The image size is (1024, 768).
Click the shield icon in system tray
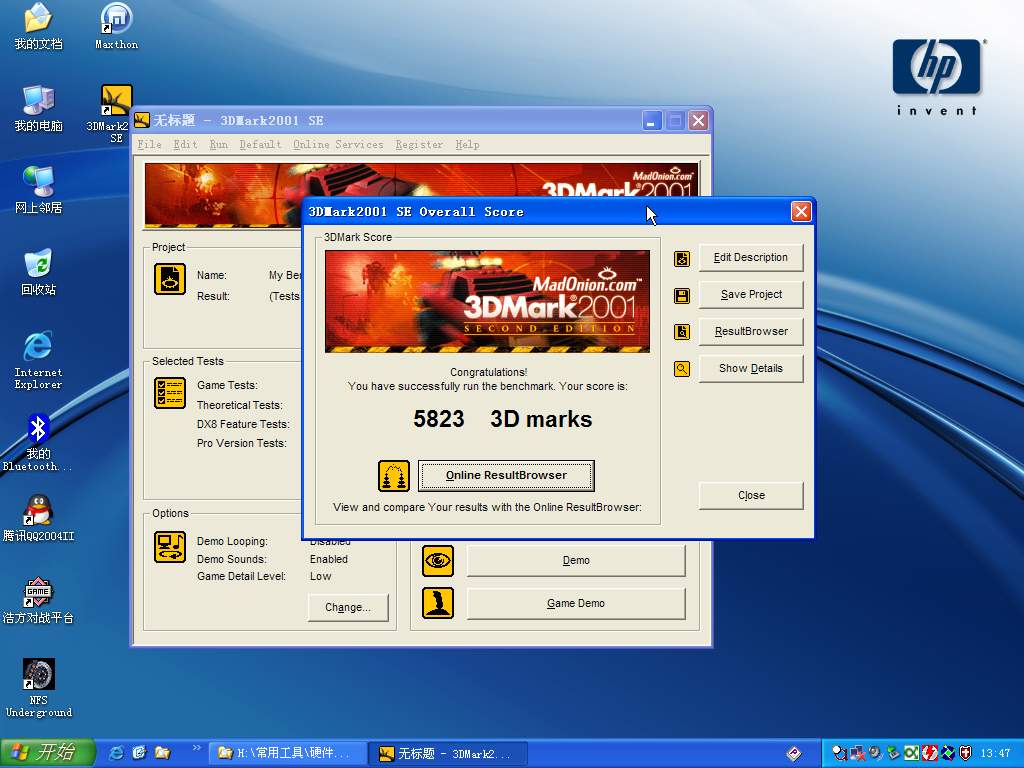(966, 753)
